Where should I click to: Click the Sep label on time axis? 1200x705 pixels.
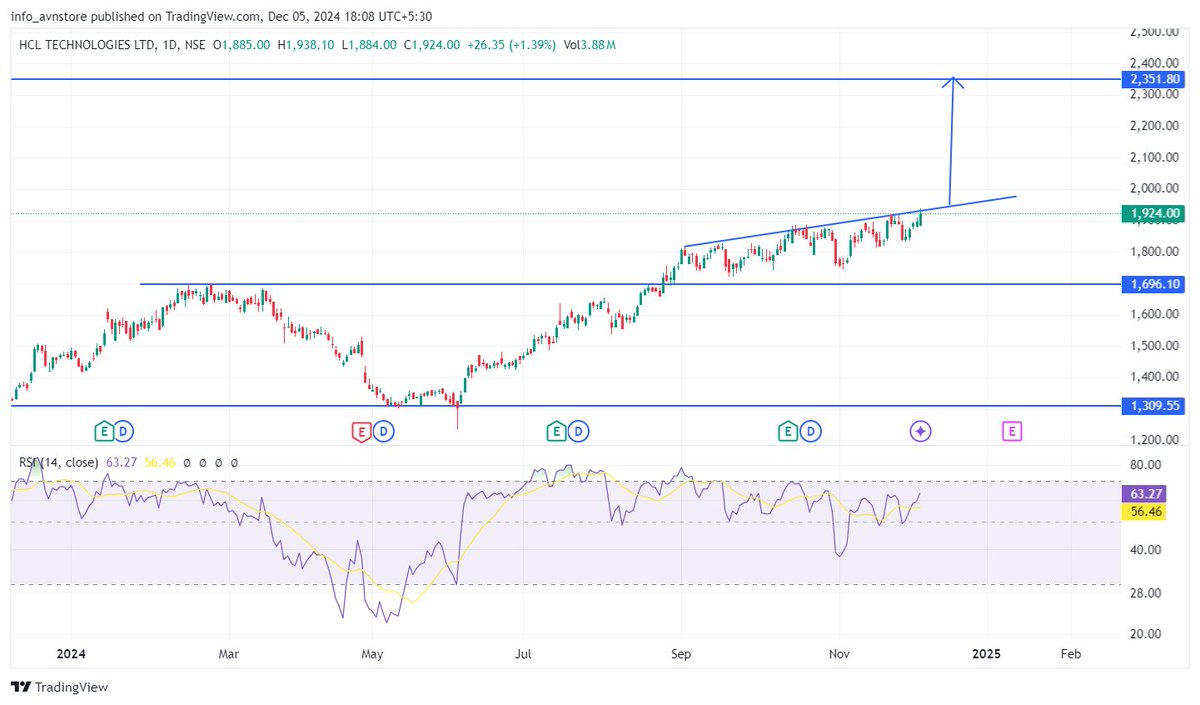[x=681, y=654]
